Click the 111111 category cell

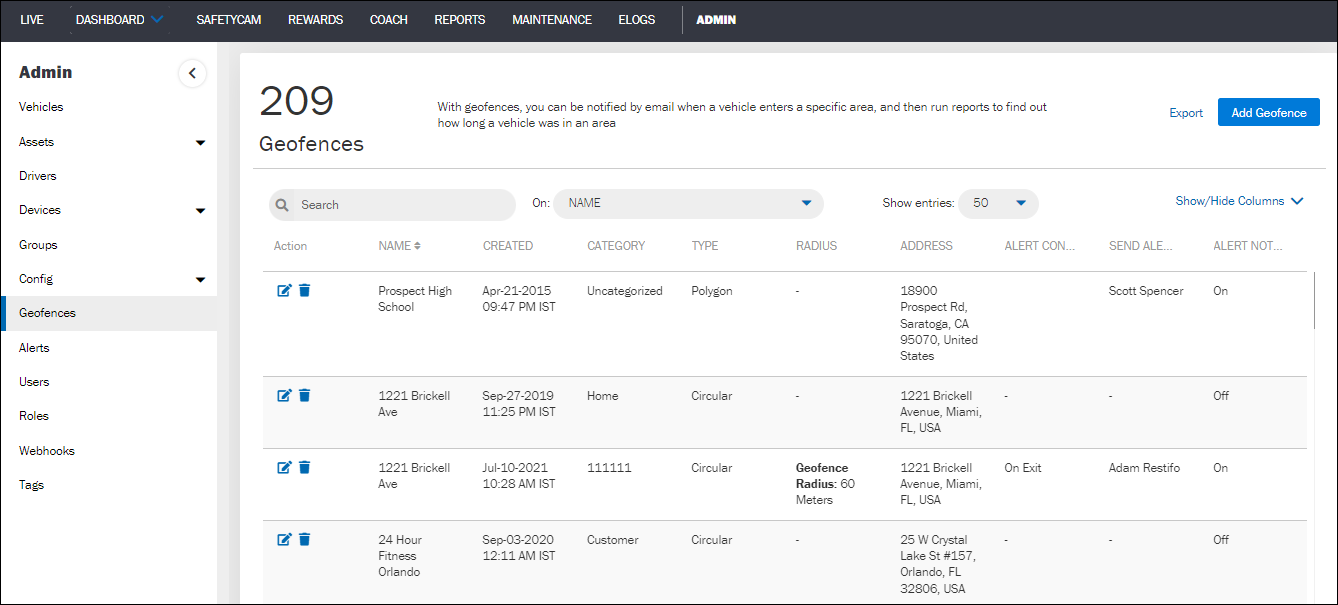(609, 468)
